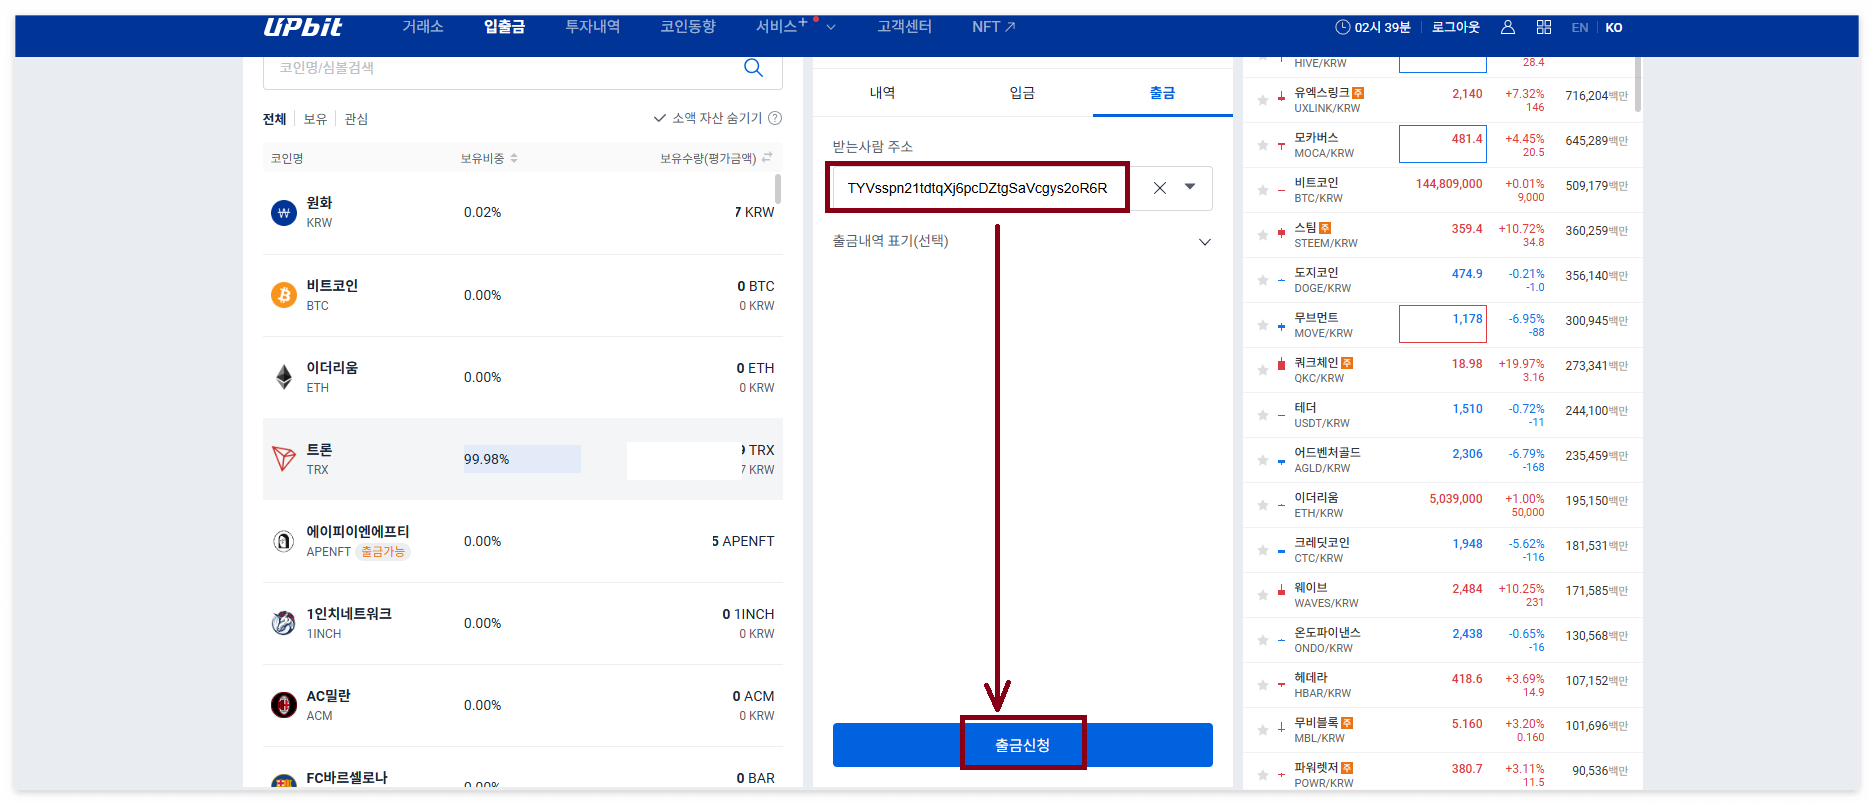Click the Upbit logo

click(302, 27)
